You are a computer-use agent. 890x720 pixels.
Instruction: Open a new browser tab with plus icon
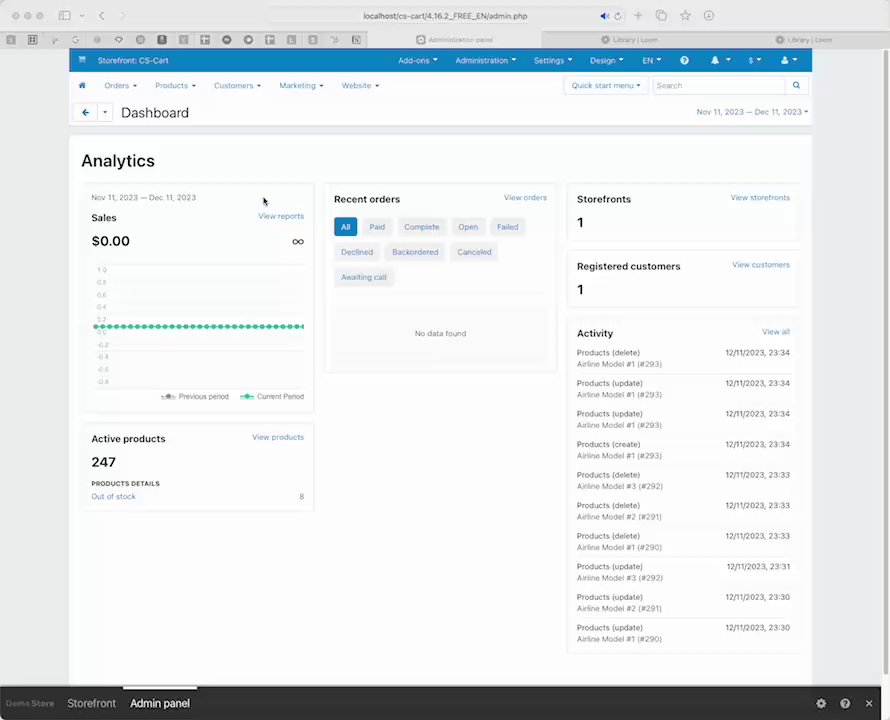[638, 15]
